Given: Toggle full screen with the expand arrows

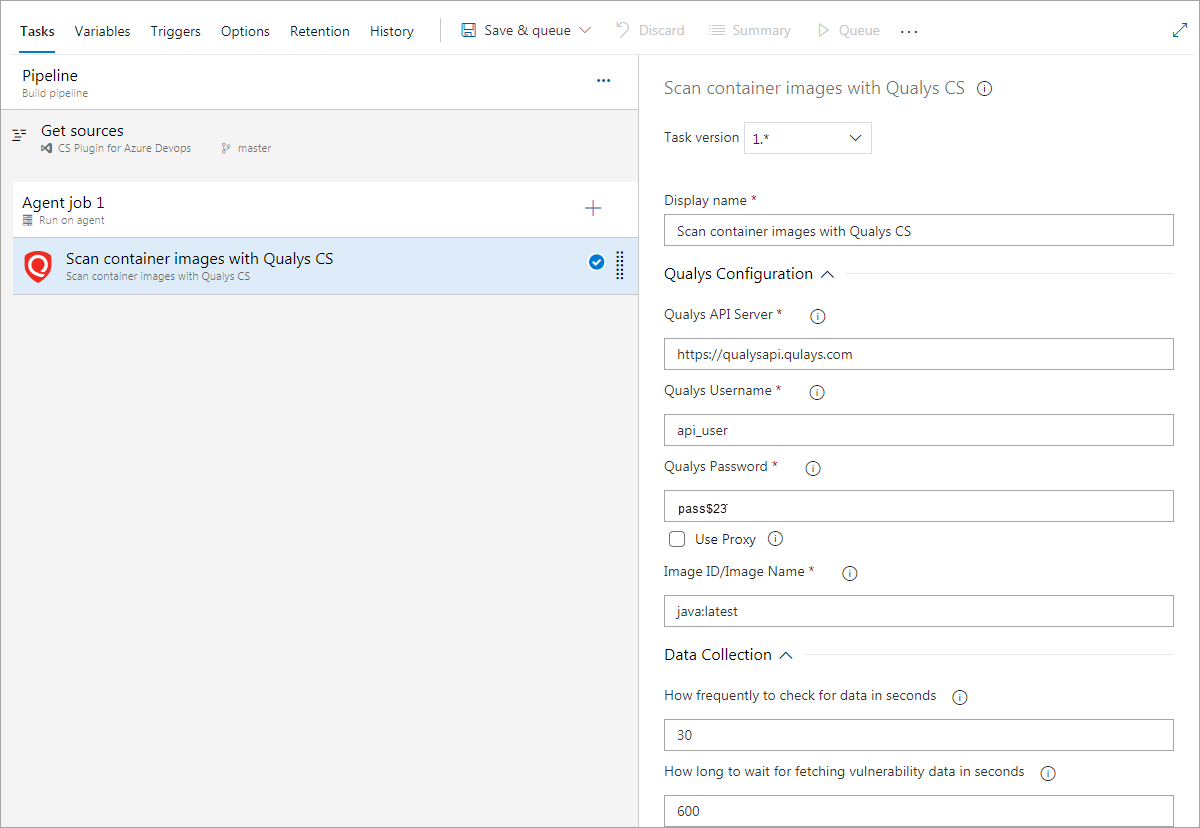Looking at the screenshot, I should (x=1179, y=30).
